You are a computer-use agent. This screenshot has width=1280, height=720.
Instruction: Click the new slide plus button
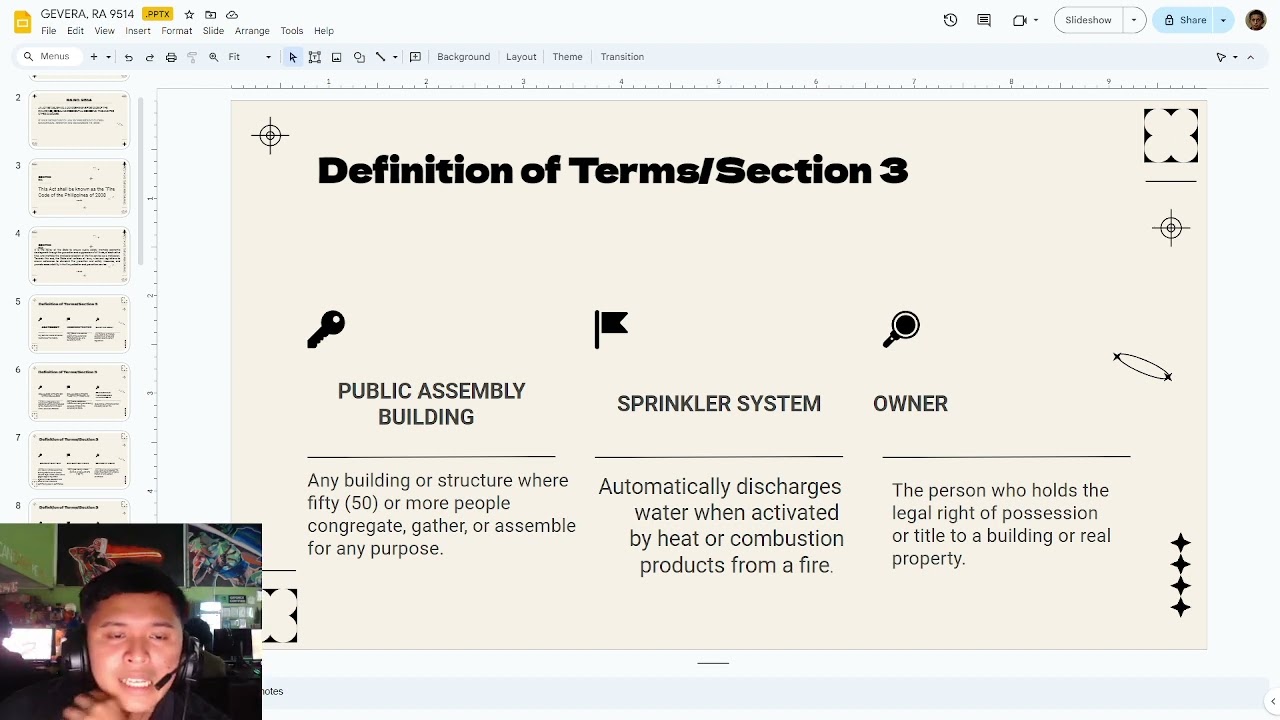94,57
